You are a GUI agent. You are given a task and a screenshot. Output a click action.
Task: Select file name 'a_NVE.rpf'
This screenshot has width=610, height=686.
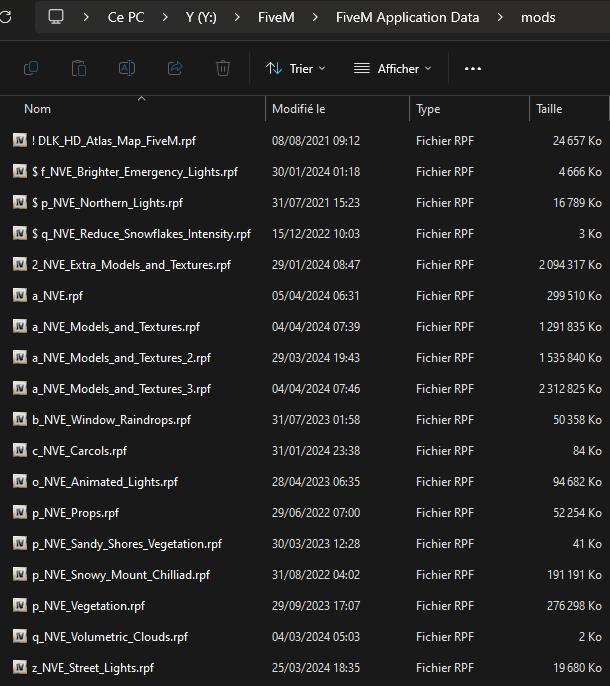[x=57, y=296]
